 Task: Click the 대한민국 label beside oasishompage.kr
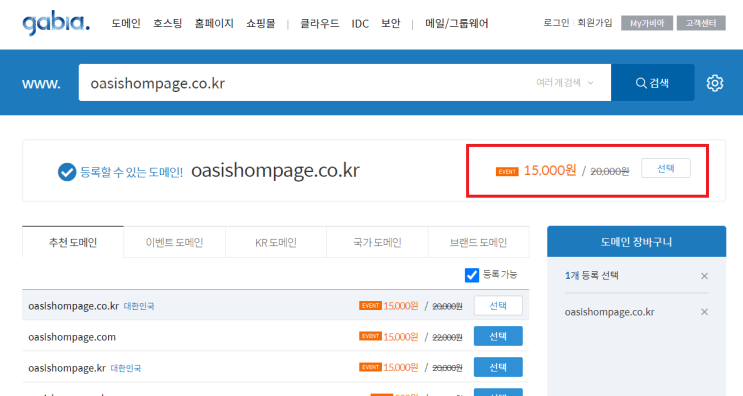click(126, 368)
